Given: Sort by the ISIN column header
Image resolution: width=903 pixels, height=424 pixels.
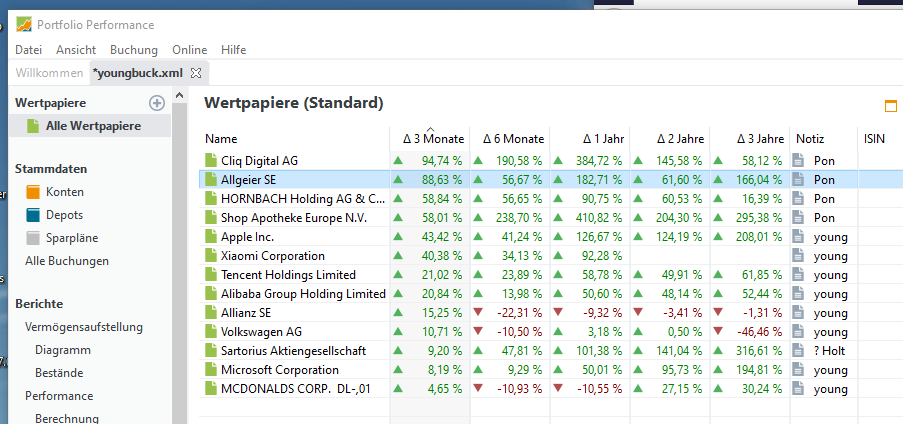Looking at the screenshot, I should click(881, 139).
